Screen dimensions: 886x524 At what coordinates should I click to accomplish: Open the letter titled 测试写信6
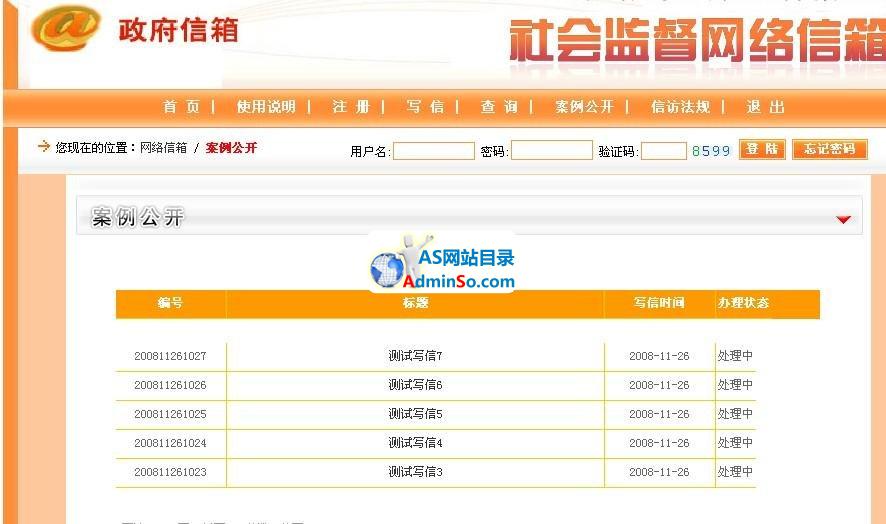tap(415, 385)
